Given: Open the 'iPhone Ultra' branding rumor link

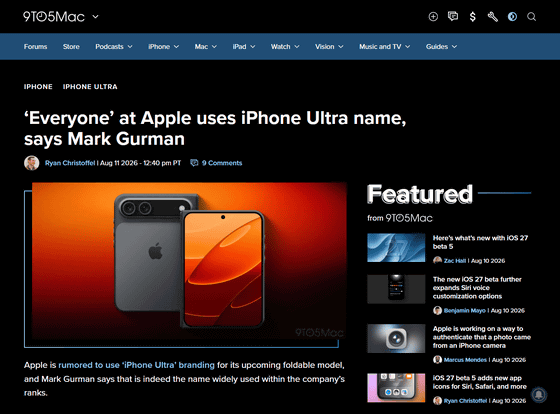Looking at the screenshot, I should click(x=136, y=365).
